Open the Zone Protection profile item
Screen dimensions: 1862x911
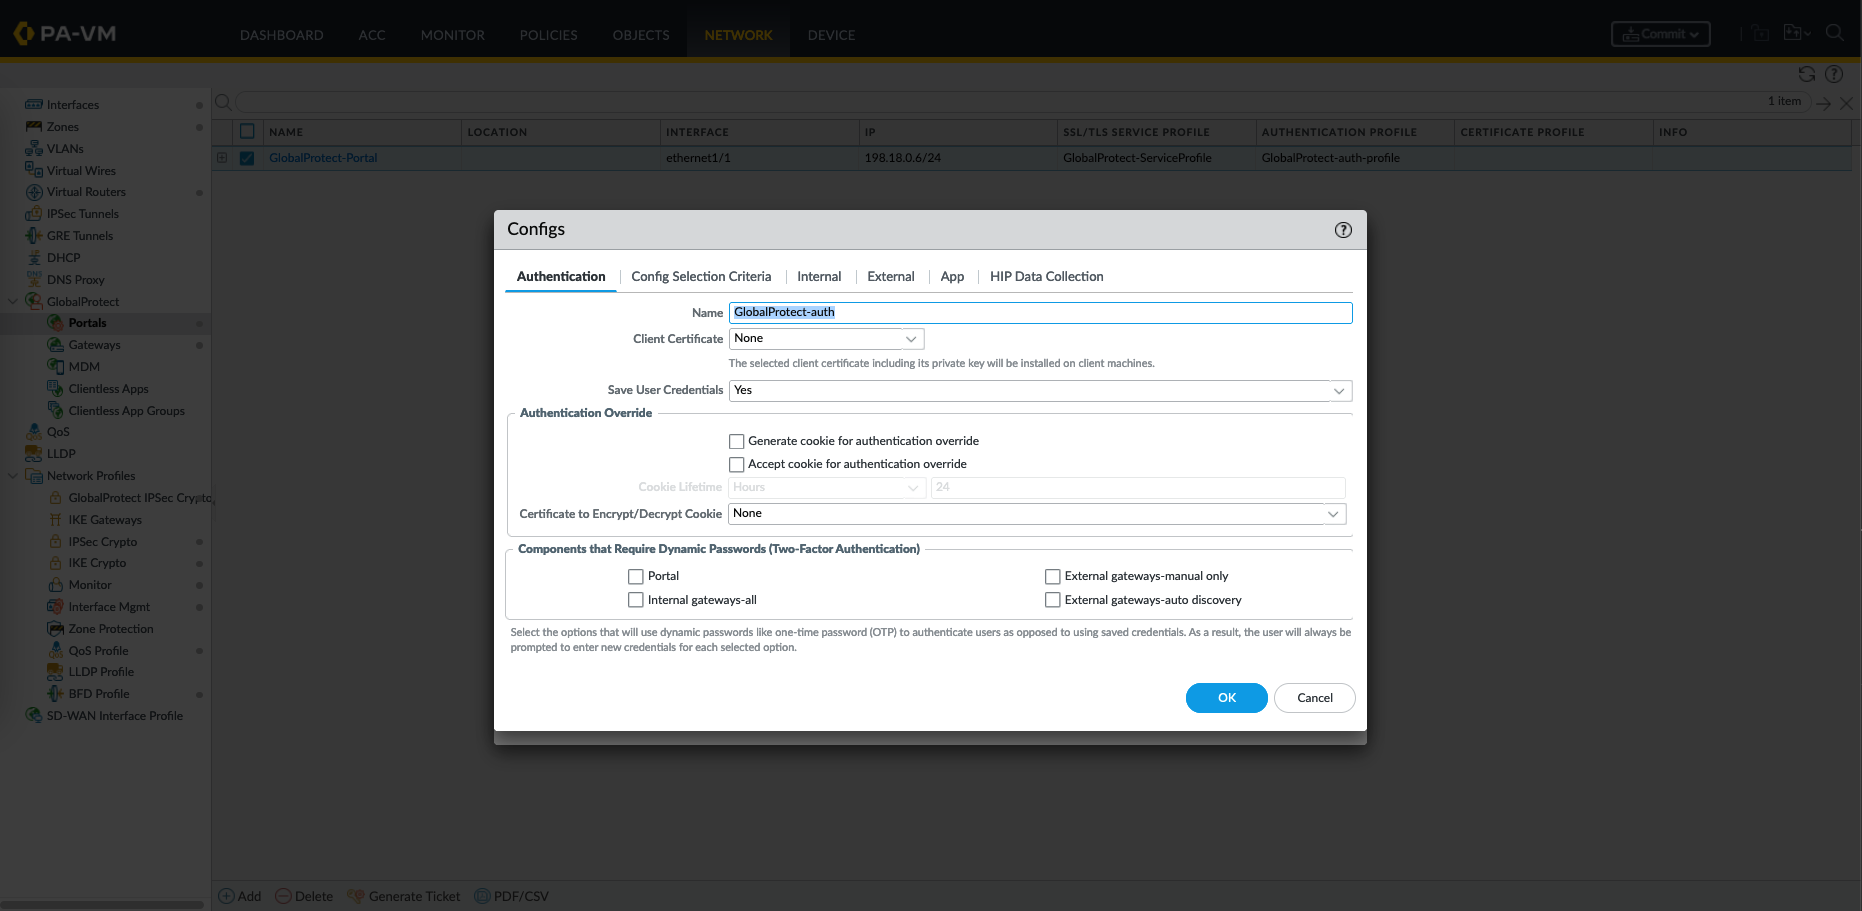pos(110,629)
